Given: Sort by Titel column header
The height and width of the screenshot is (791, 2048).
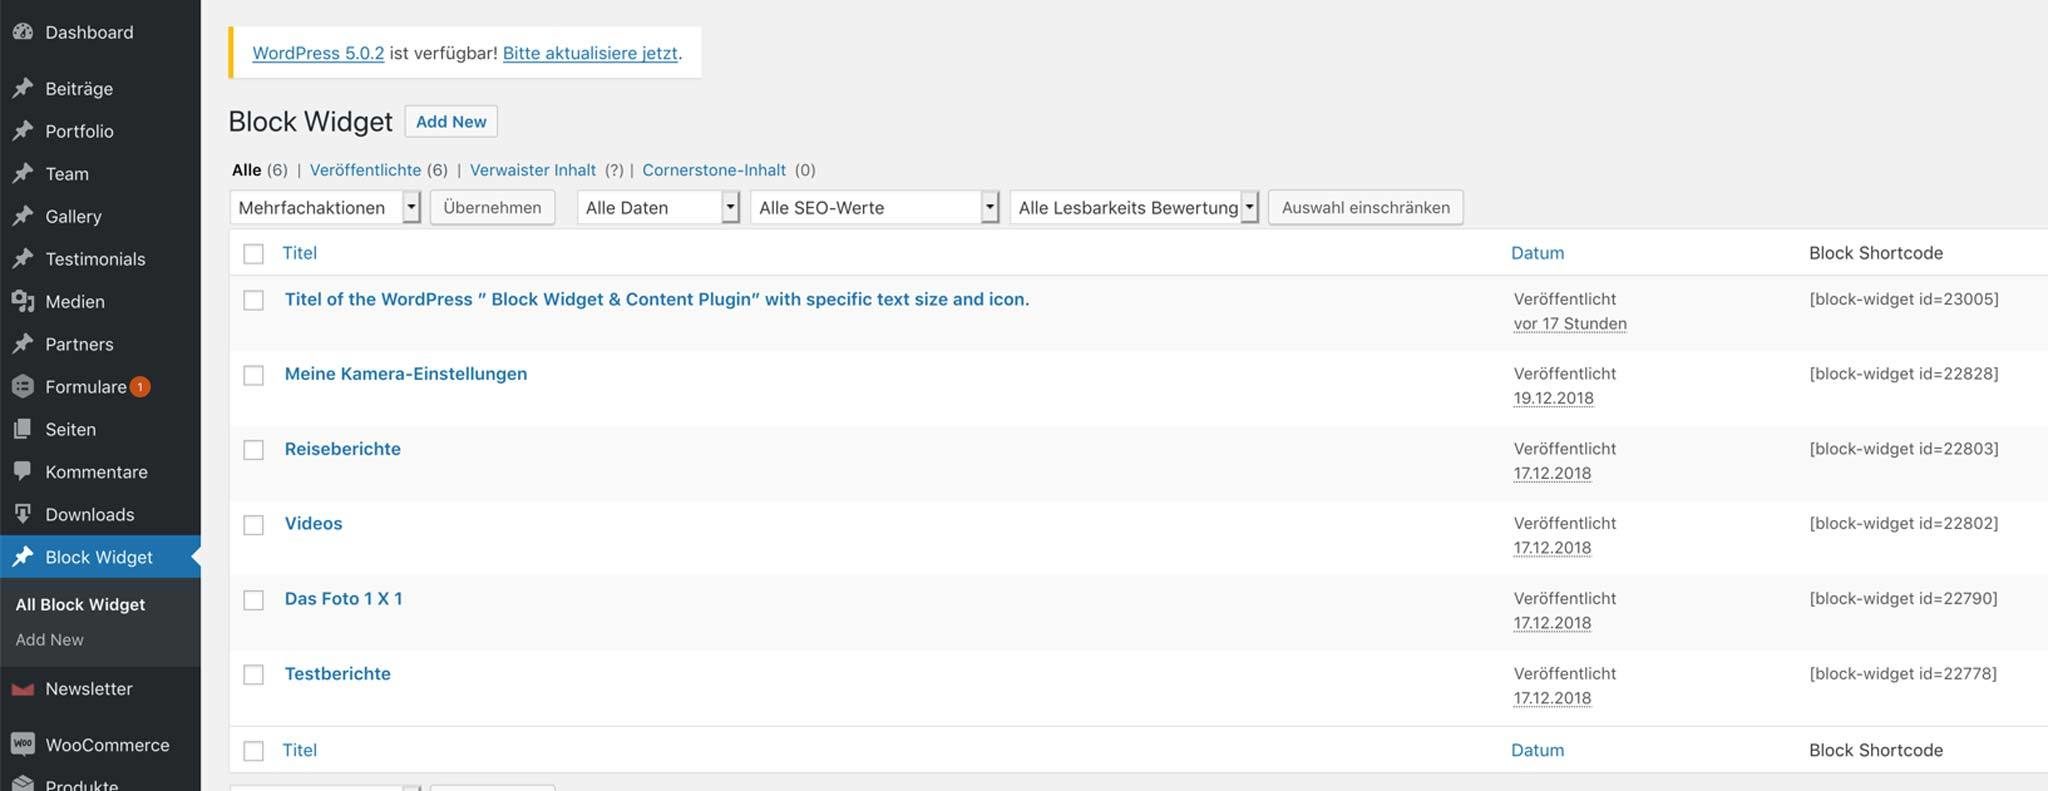Looking at the screenshot, I should [x=299, y=253].
